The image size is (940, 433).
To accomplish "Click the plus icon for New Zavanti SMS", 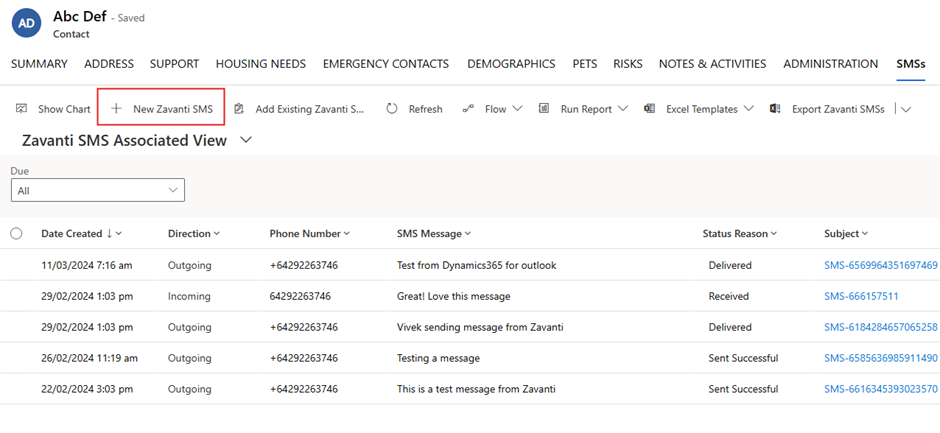I will (x=117, y=109).
